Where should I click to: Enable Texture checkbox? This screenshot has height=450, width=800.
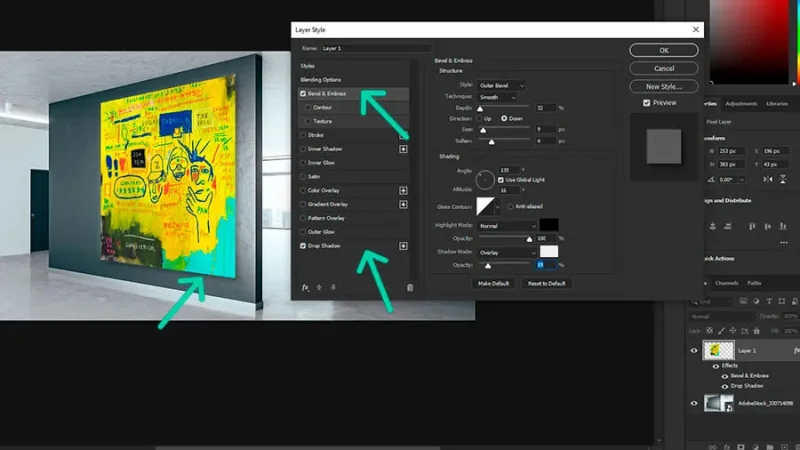tap(308, 121)
